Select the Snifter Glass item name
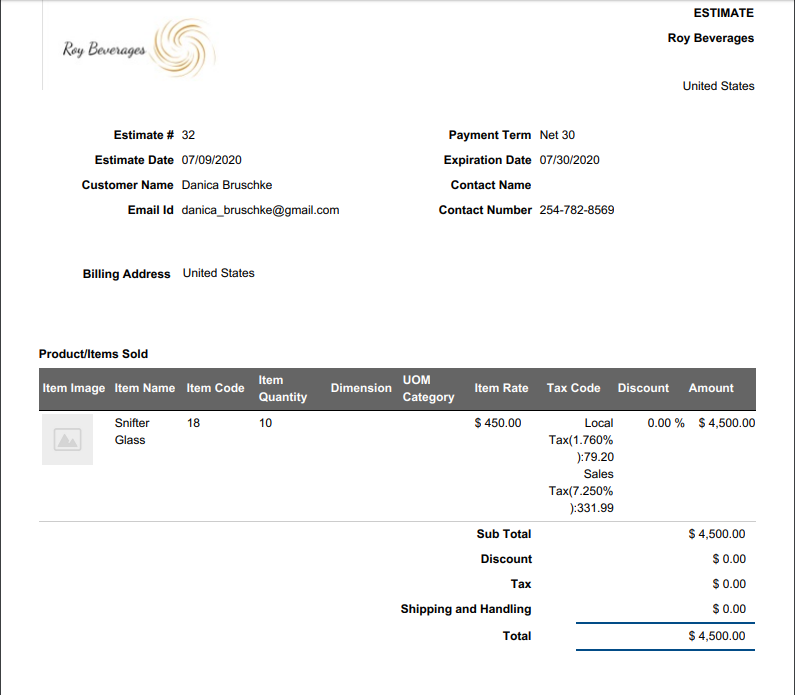795x695 pixels. (131, 431)
